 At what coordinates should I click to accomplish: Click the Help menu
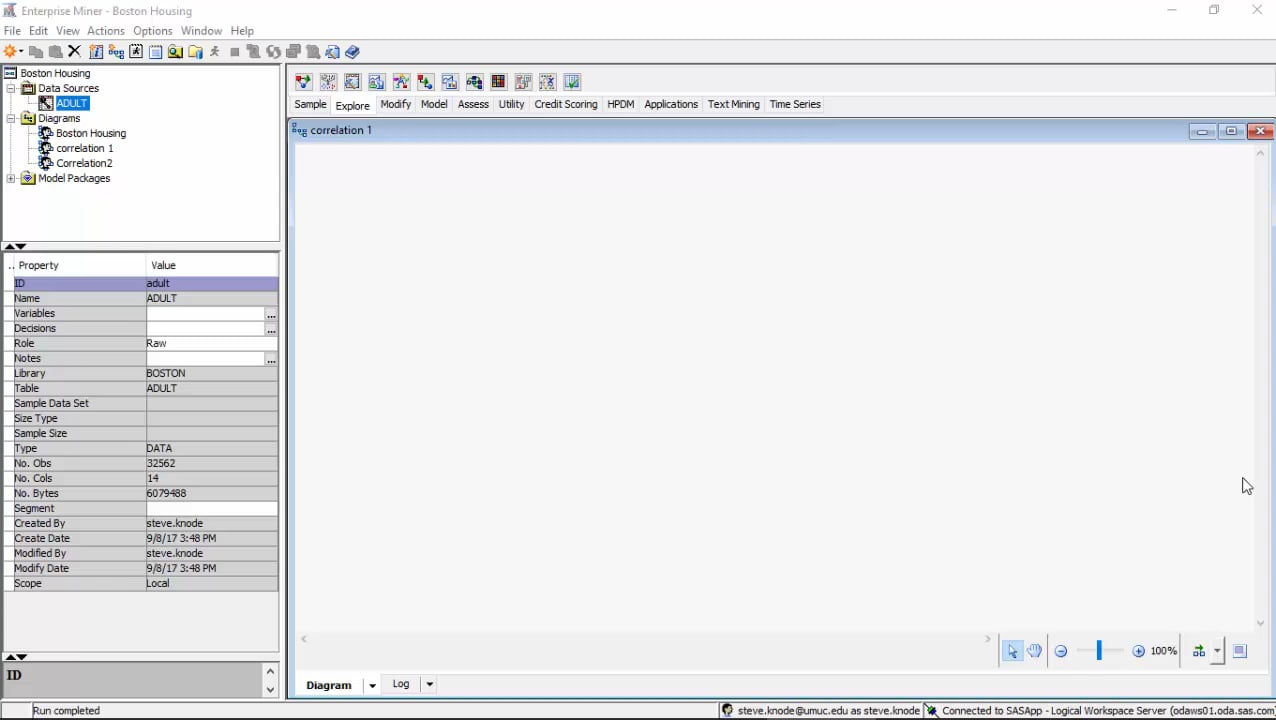[242, 31]
